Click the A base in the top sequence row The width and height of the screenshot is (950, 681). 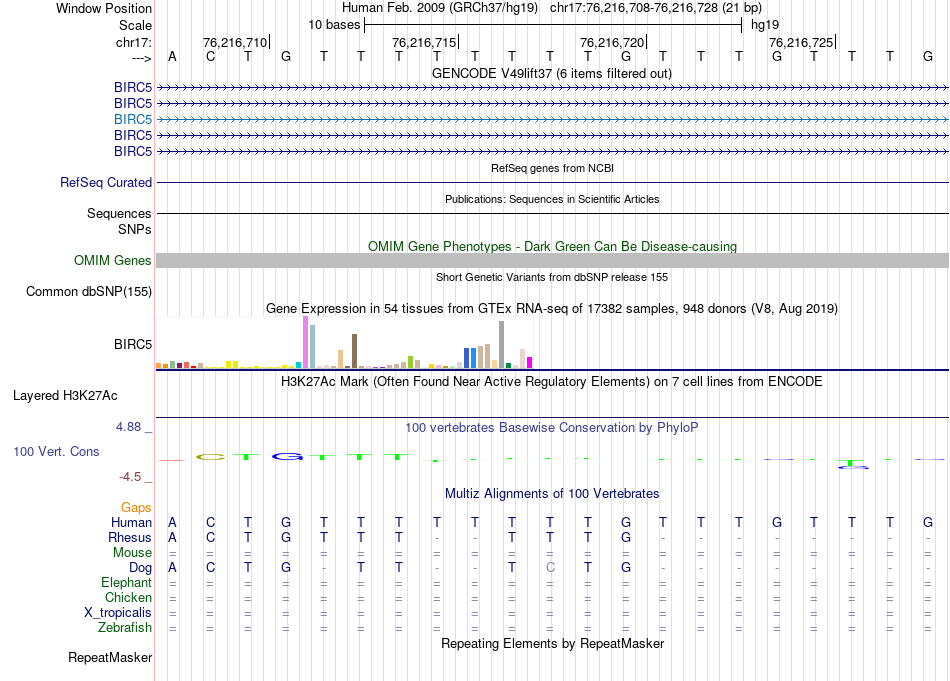pyautogui.click(x=172, y=57)
